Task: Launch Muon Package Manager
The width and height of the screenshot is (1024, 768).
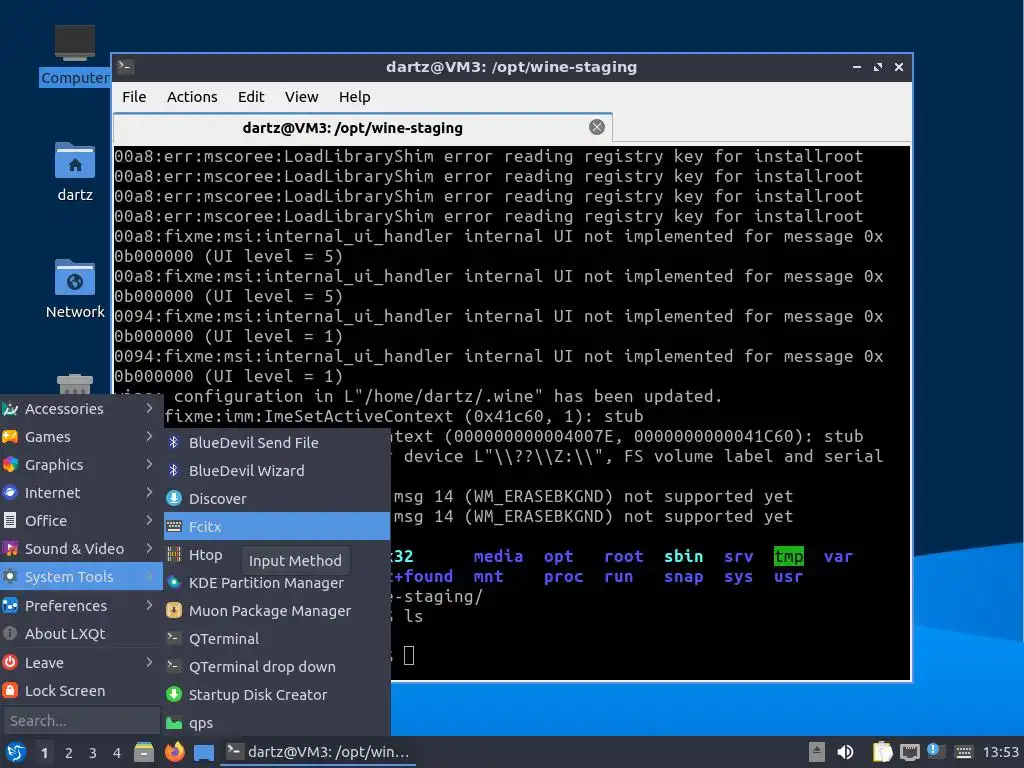Action: pyautogui.click(x=277, y=611)
